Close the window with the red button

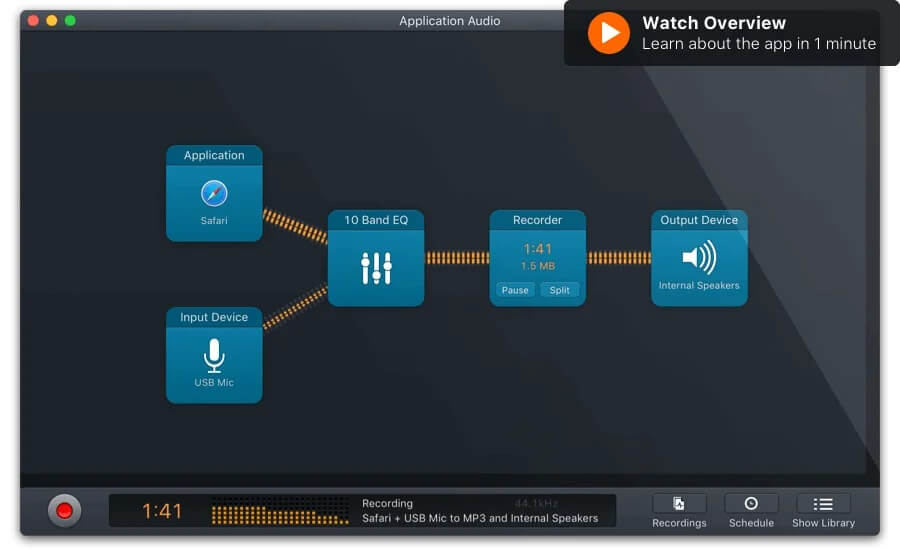(33, 21)
